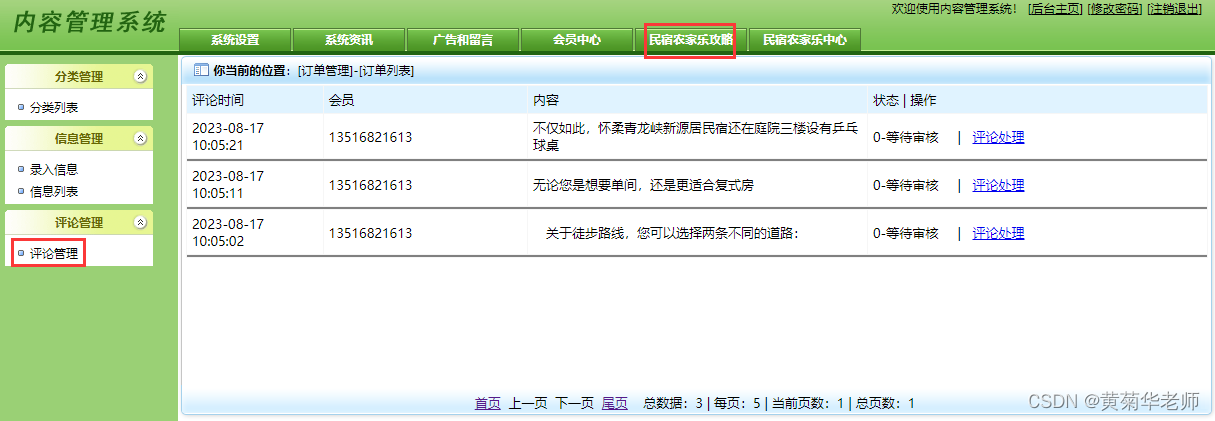Screen dimensions: 1215x421
Task: Open 分类列表 in the sidebar
Action: pos(54,107)
